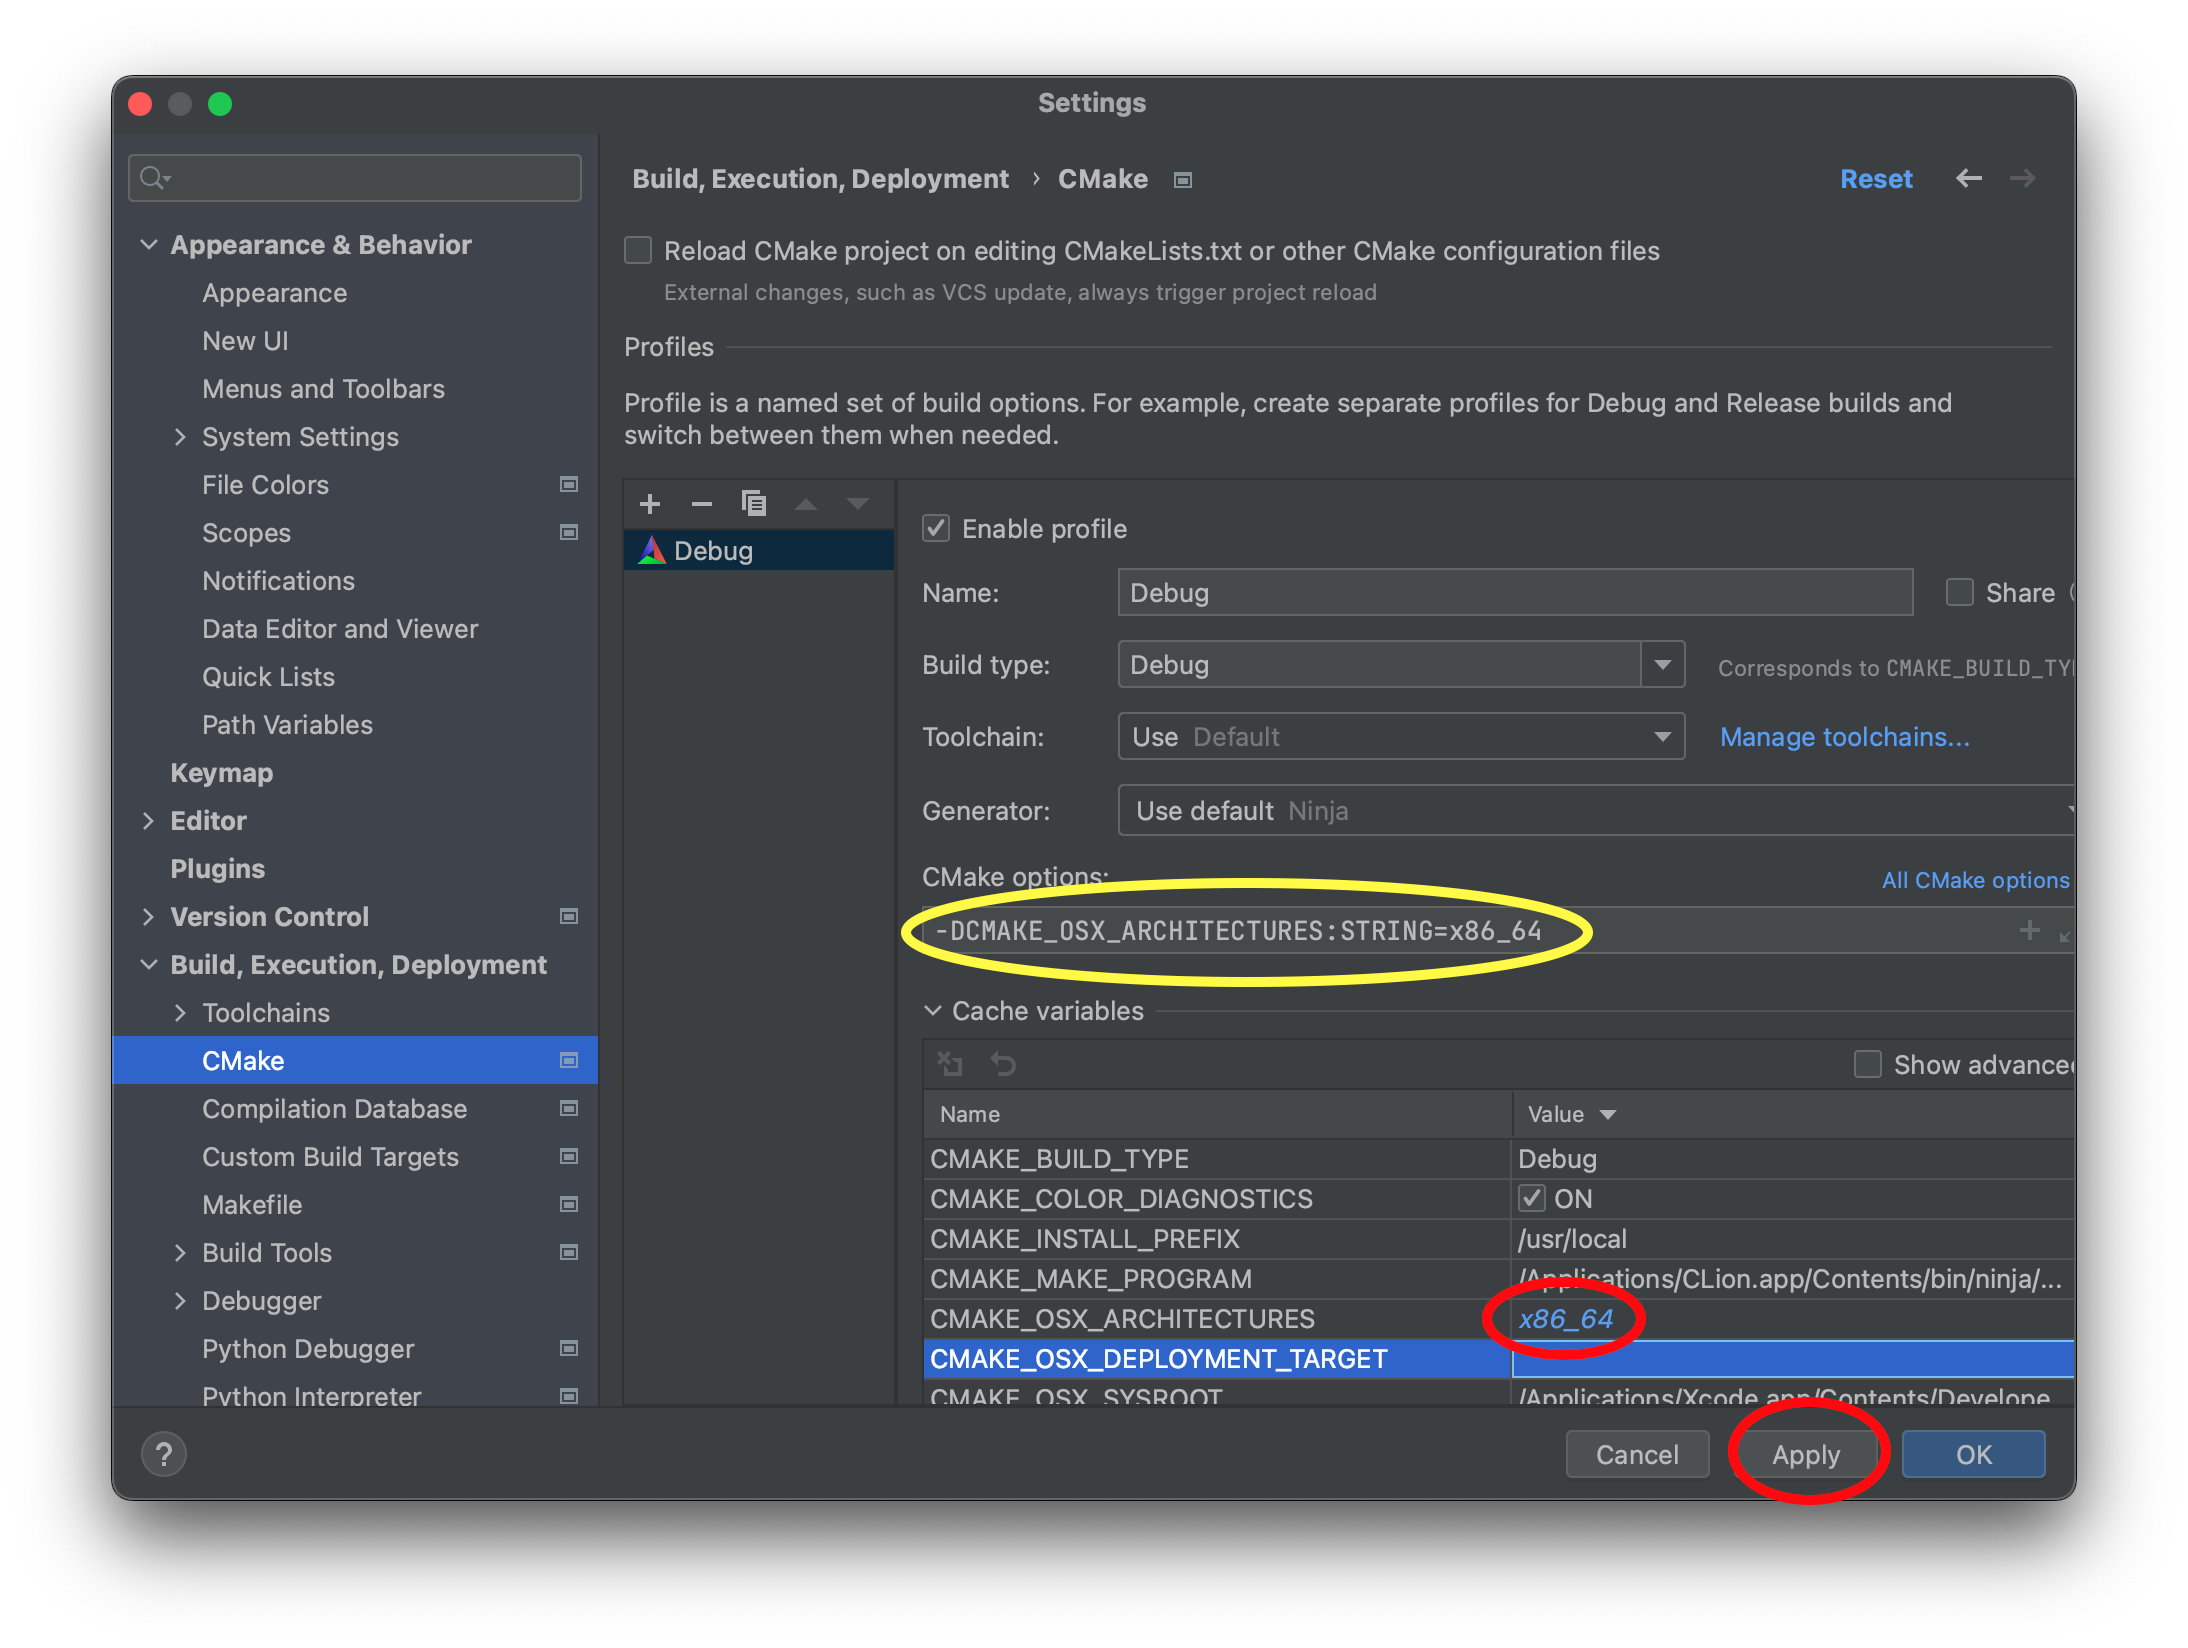Focus the settings search field
The width and height of the screenshot is (2188, 1648).
tap(355, 178)
